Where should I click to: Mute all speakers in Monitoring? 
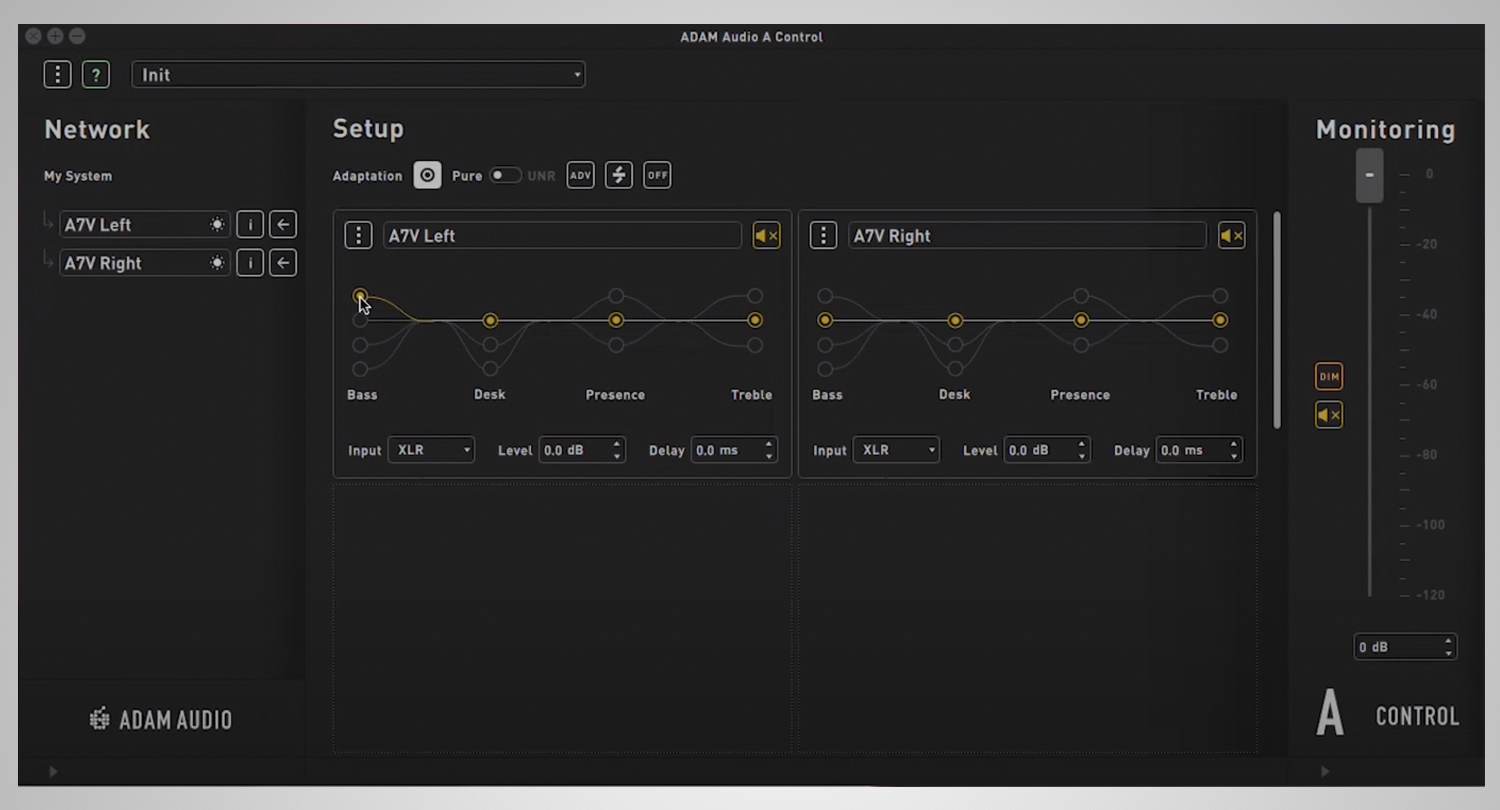(1329, 415)
